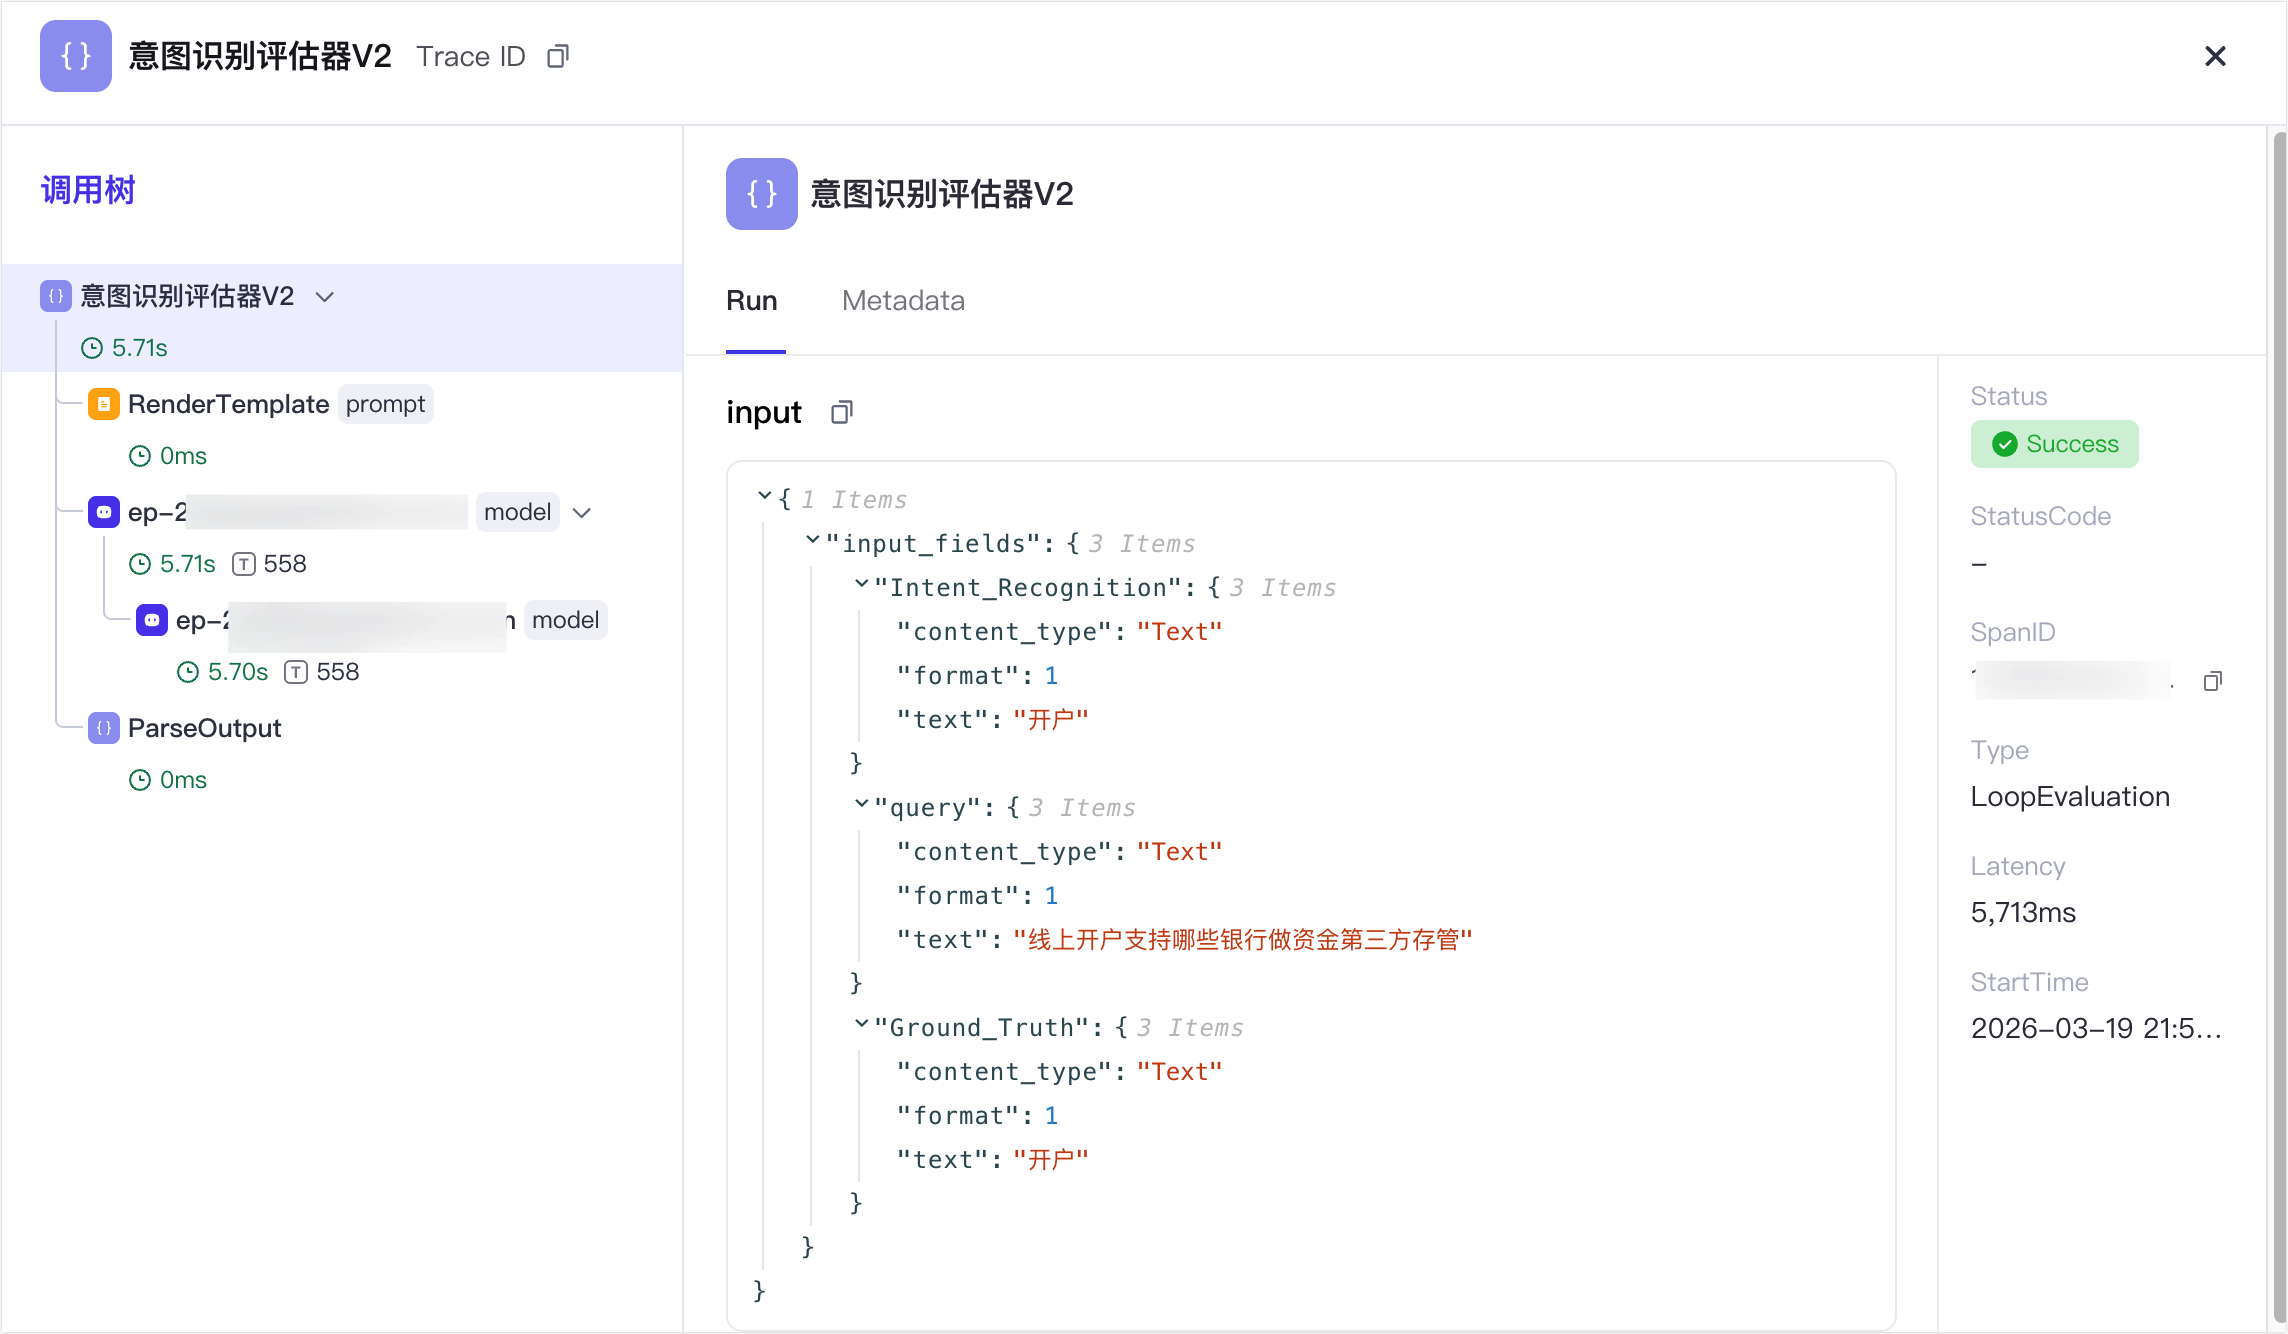Click the ParseOutput node icon
Viewport: 2288px width, 1334px height.
(104, 728)
